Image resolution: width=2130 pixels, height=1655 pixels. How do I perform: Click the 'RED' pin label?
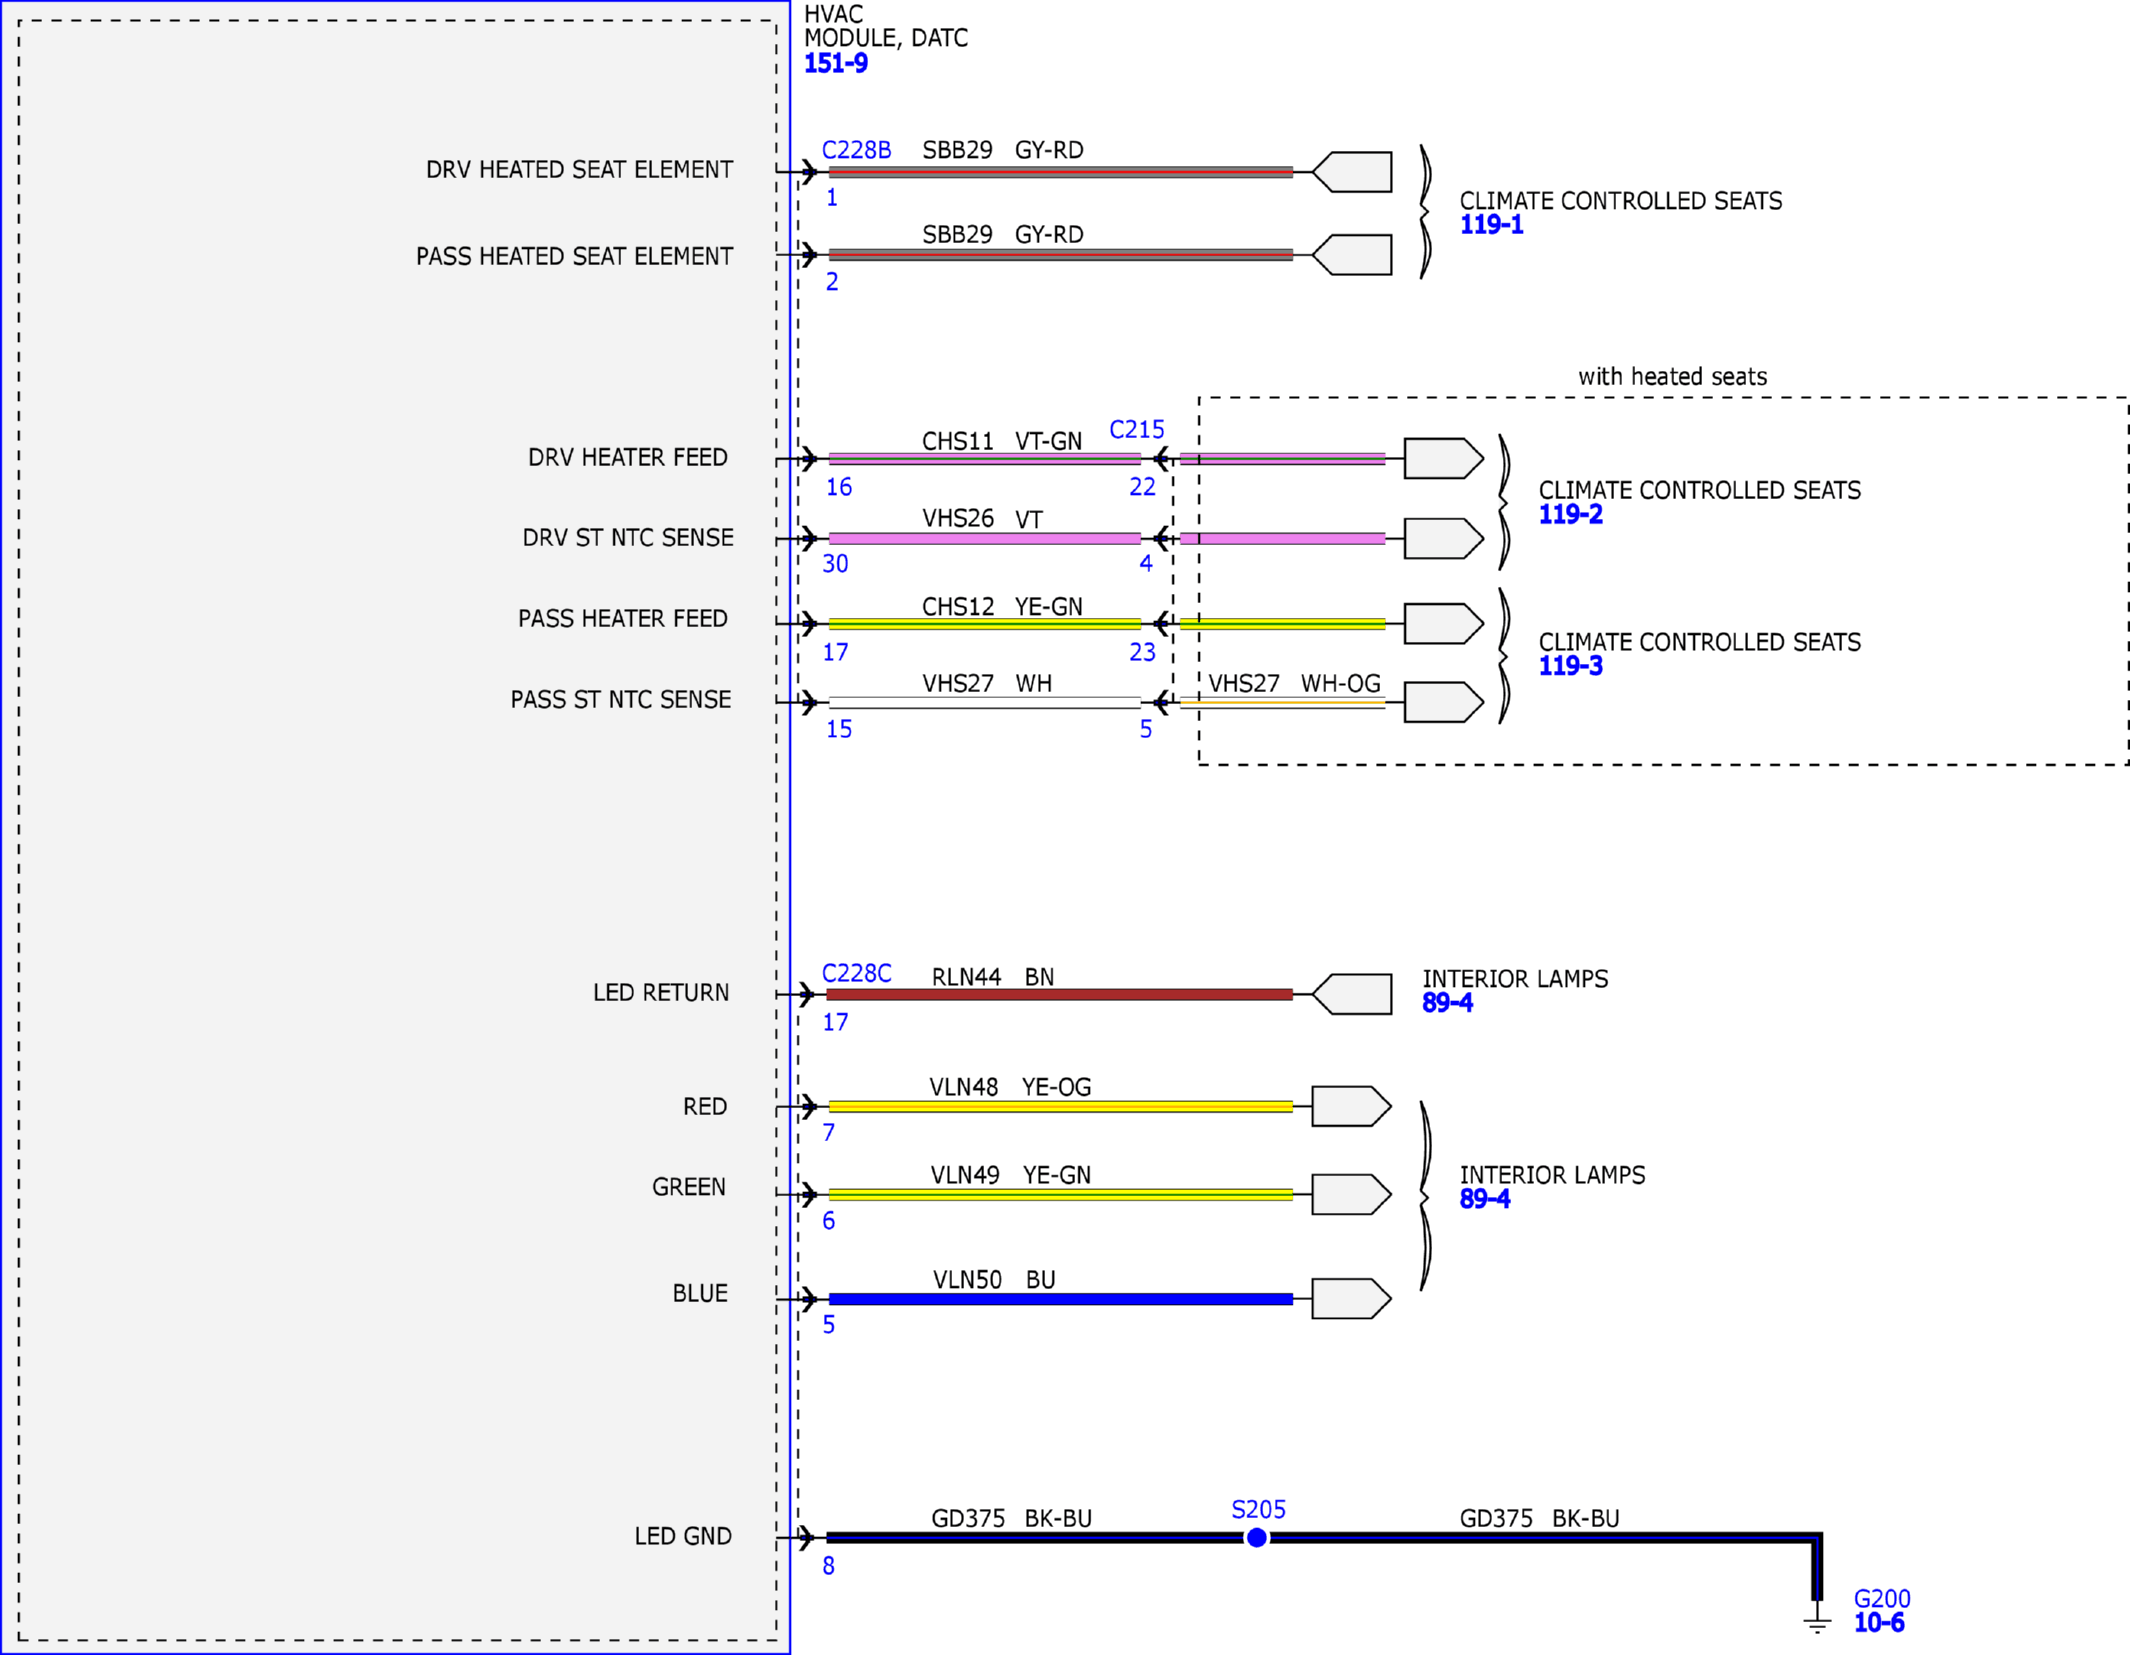[x=704, y=1107]
